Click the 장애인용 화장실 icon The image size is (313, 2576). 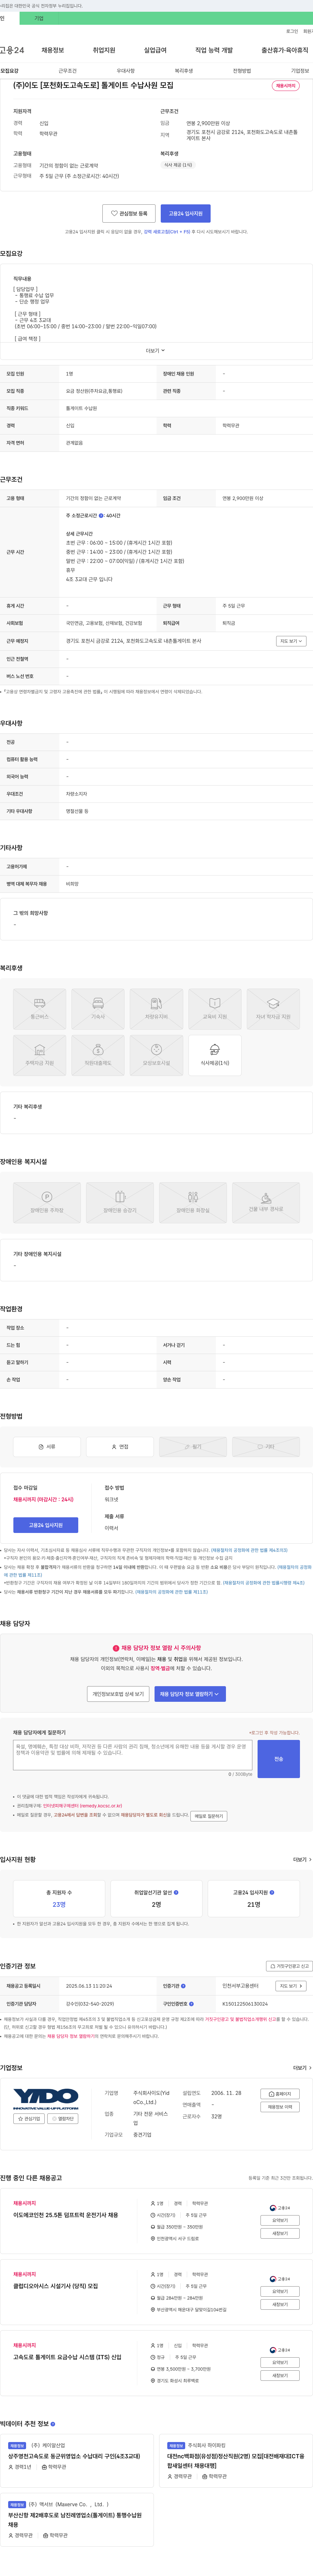(x=193, y=1203)
